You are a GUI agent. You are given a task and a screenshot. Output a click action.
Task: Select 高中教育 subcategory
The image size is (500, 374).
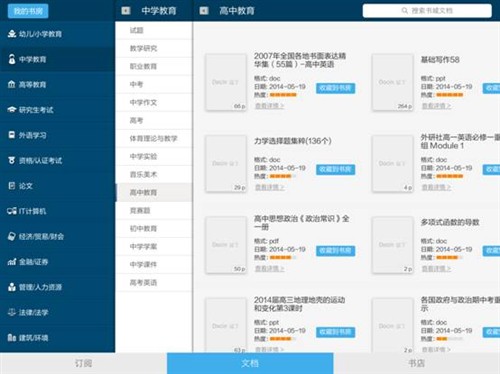point(154,192)
